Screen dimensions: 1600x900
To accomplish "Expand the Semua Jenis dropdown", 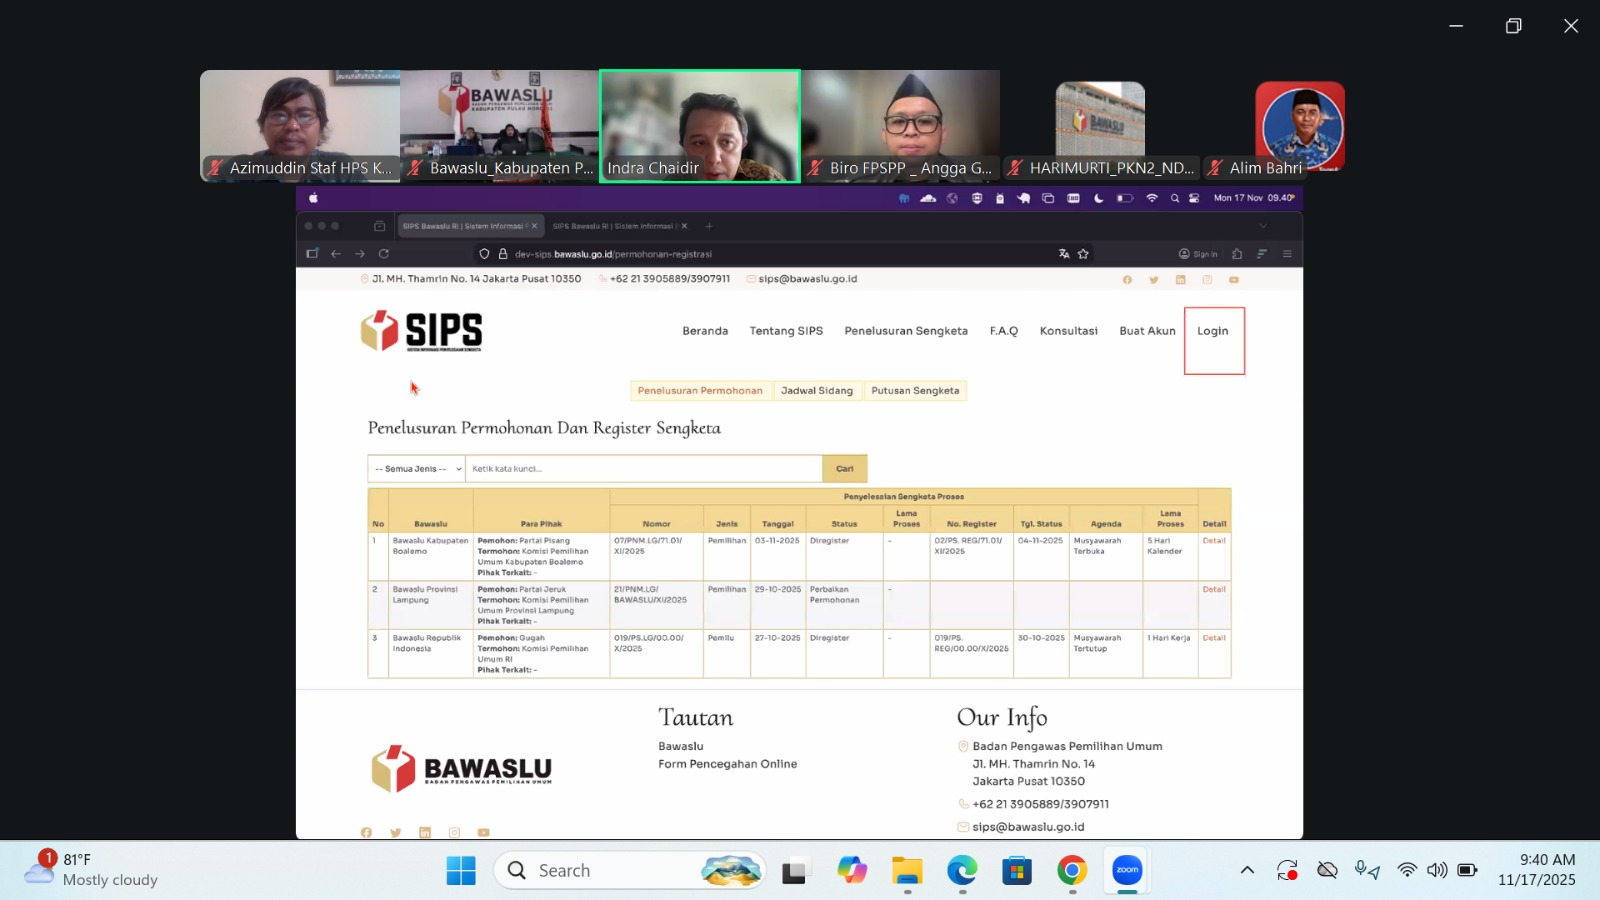I will pos(417,469).
